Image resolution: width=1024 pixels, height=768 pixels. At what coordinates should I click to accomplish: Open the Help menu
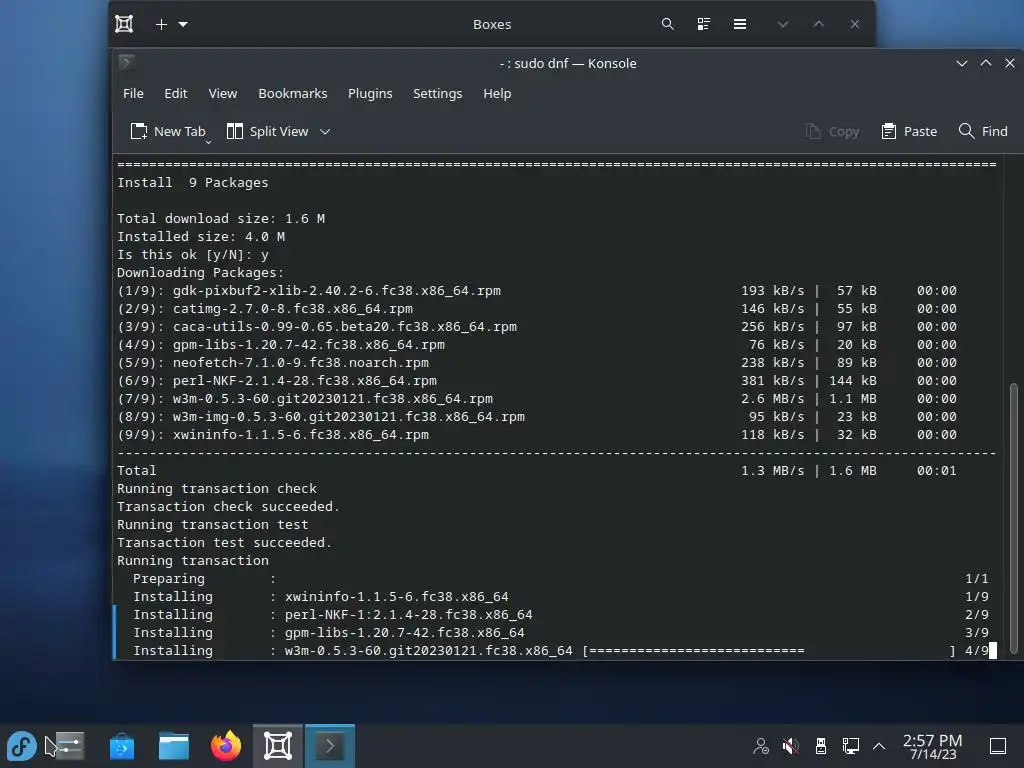497,93
